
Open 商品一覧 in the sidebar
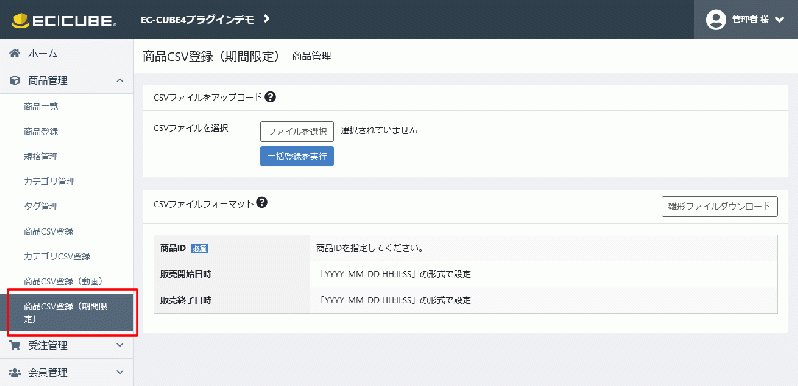click(41, 106)
